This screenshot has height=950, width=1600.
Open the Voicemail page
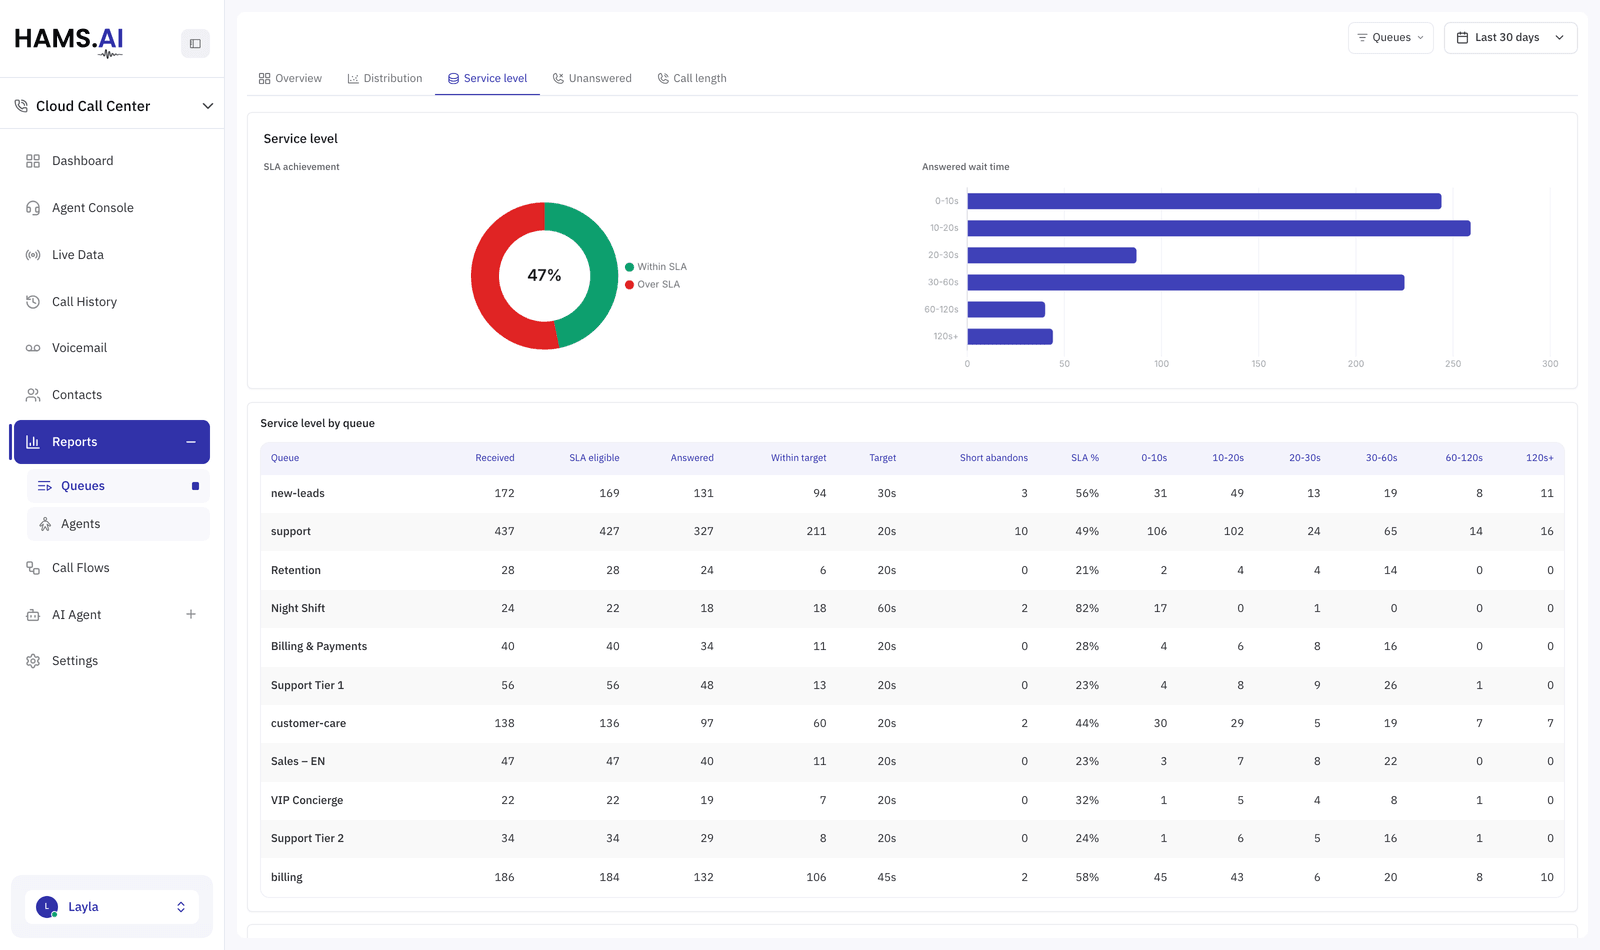pos(112,348)
